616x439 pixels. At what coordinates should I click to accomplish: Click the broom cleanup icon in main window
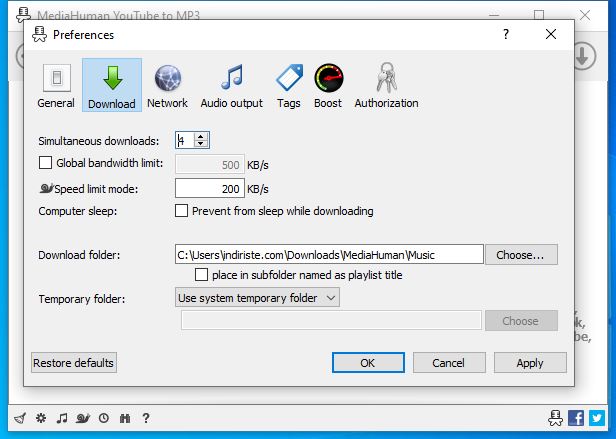(20, 418)
